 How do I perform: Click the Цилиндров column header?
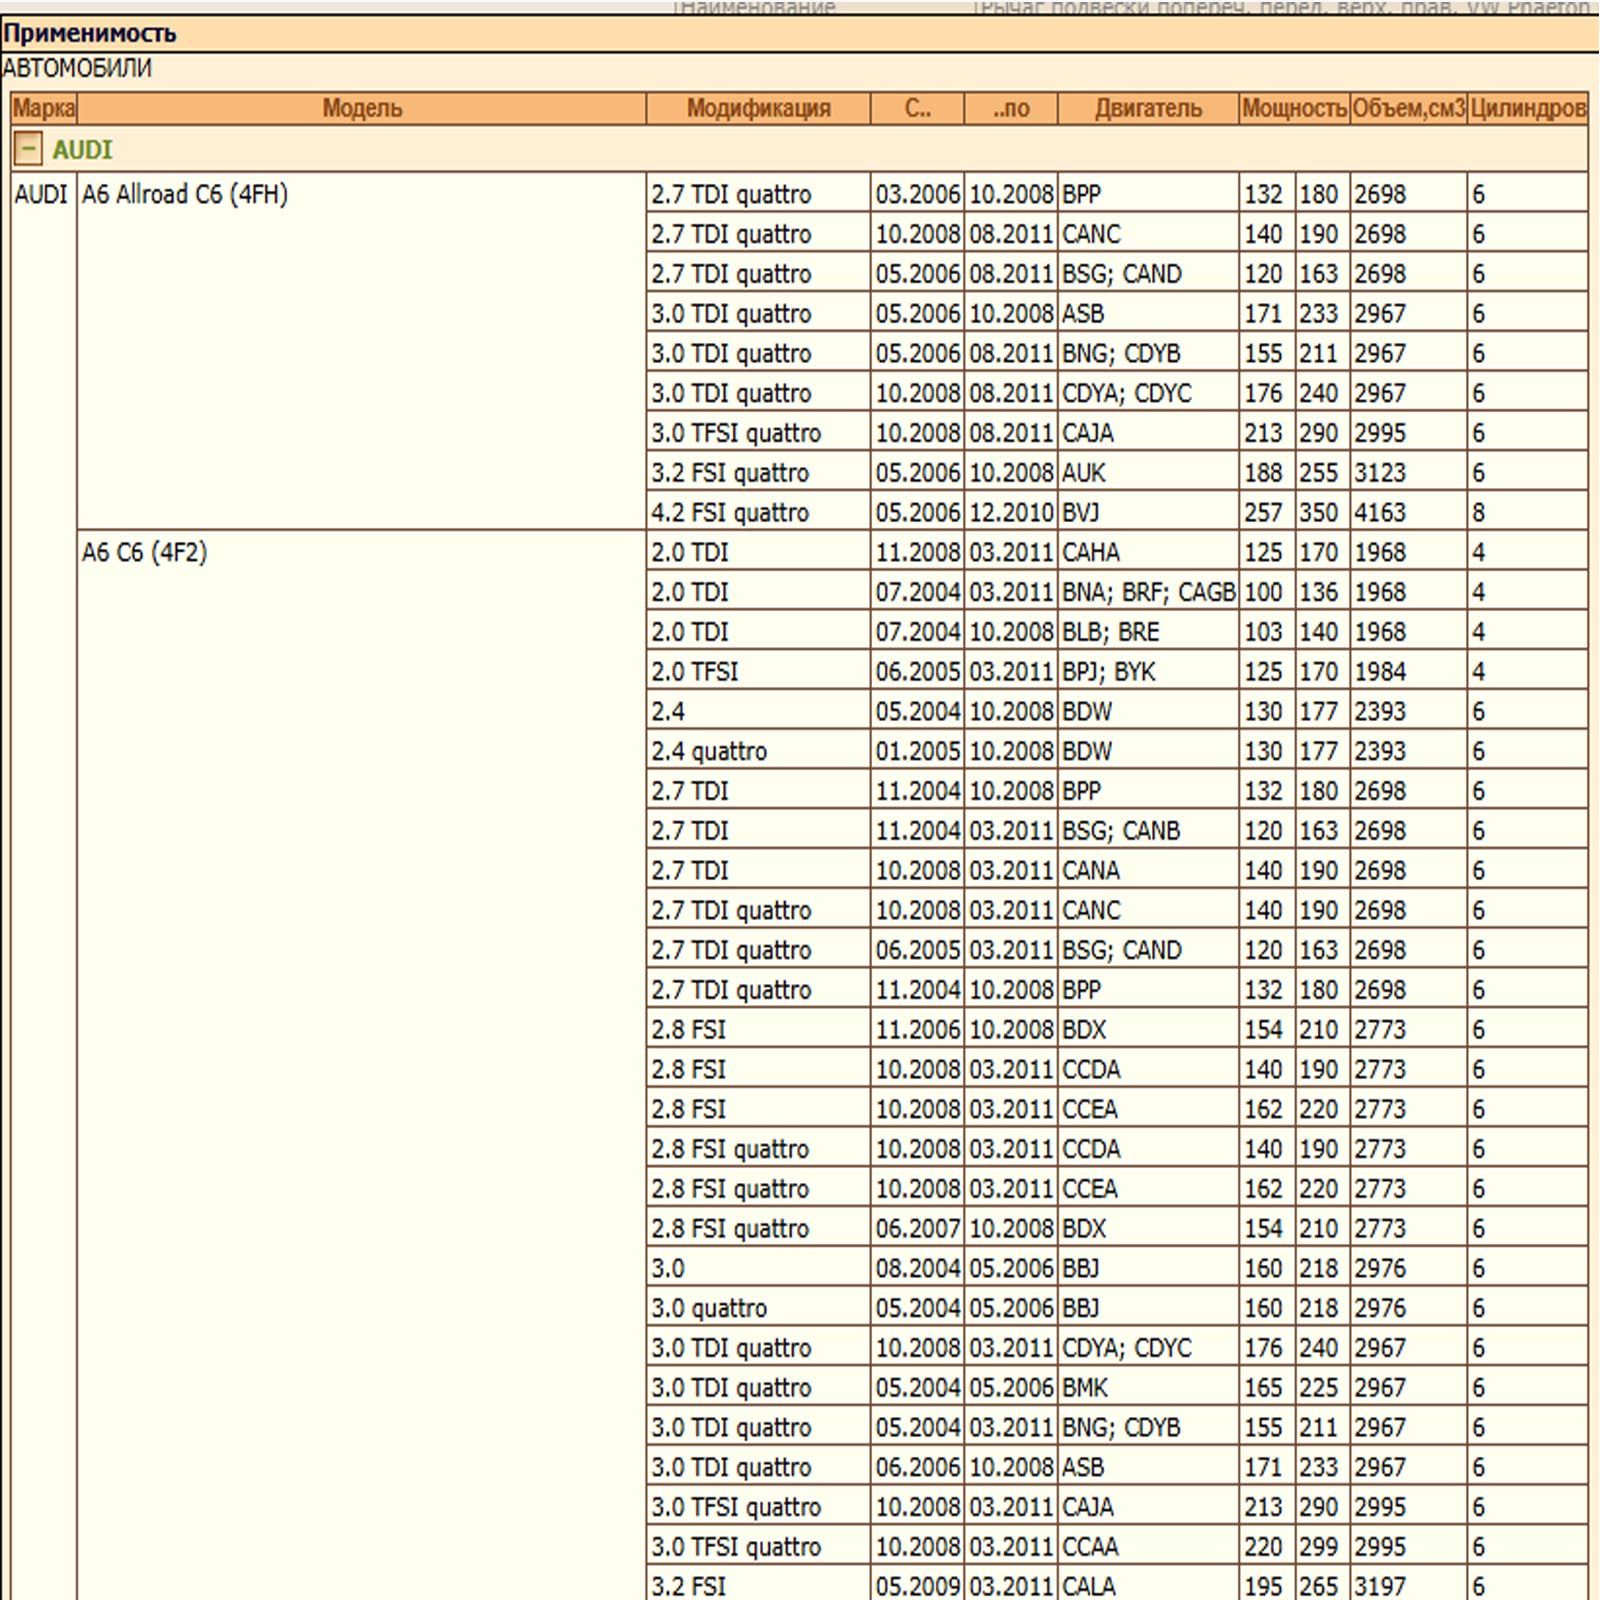click(x=1527, y=108)
